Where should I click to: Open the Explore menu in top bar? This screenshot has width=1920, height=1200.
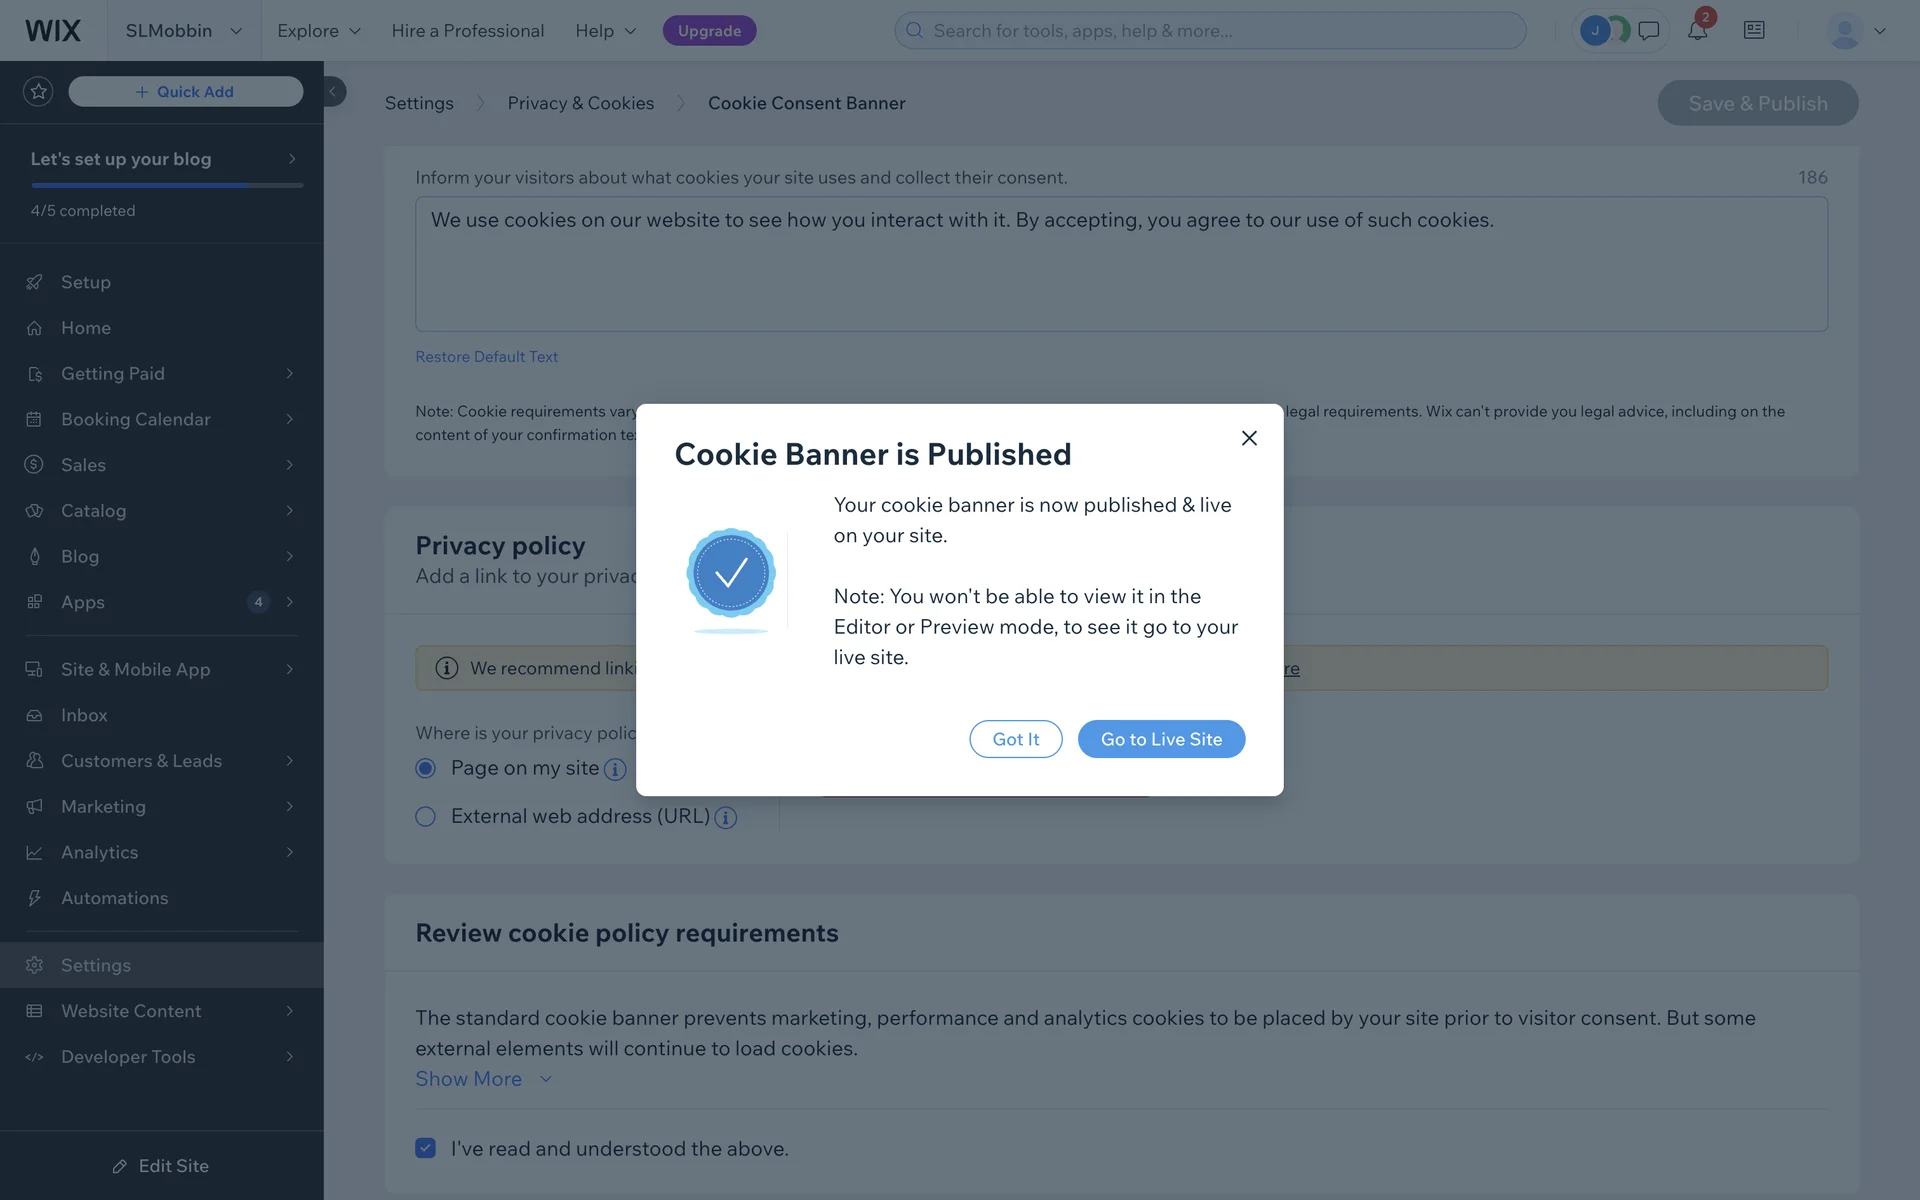(318, 31)
